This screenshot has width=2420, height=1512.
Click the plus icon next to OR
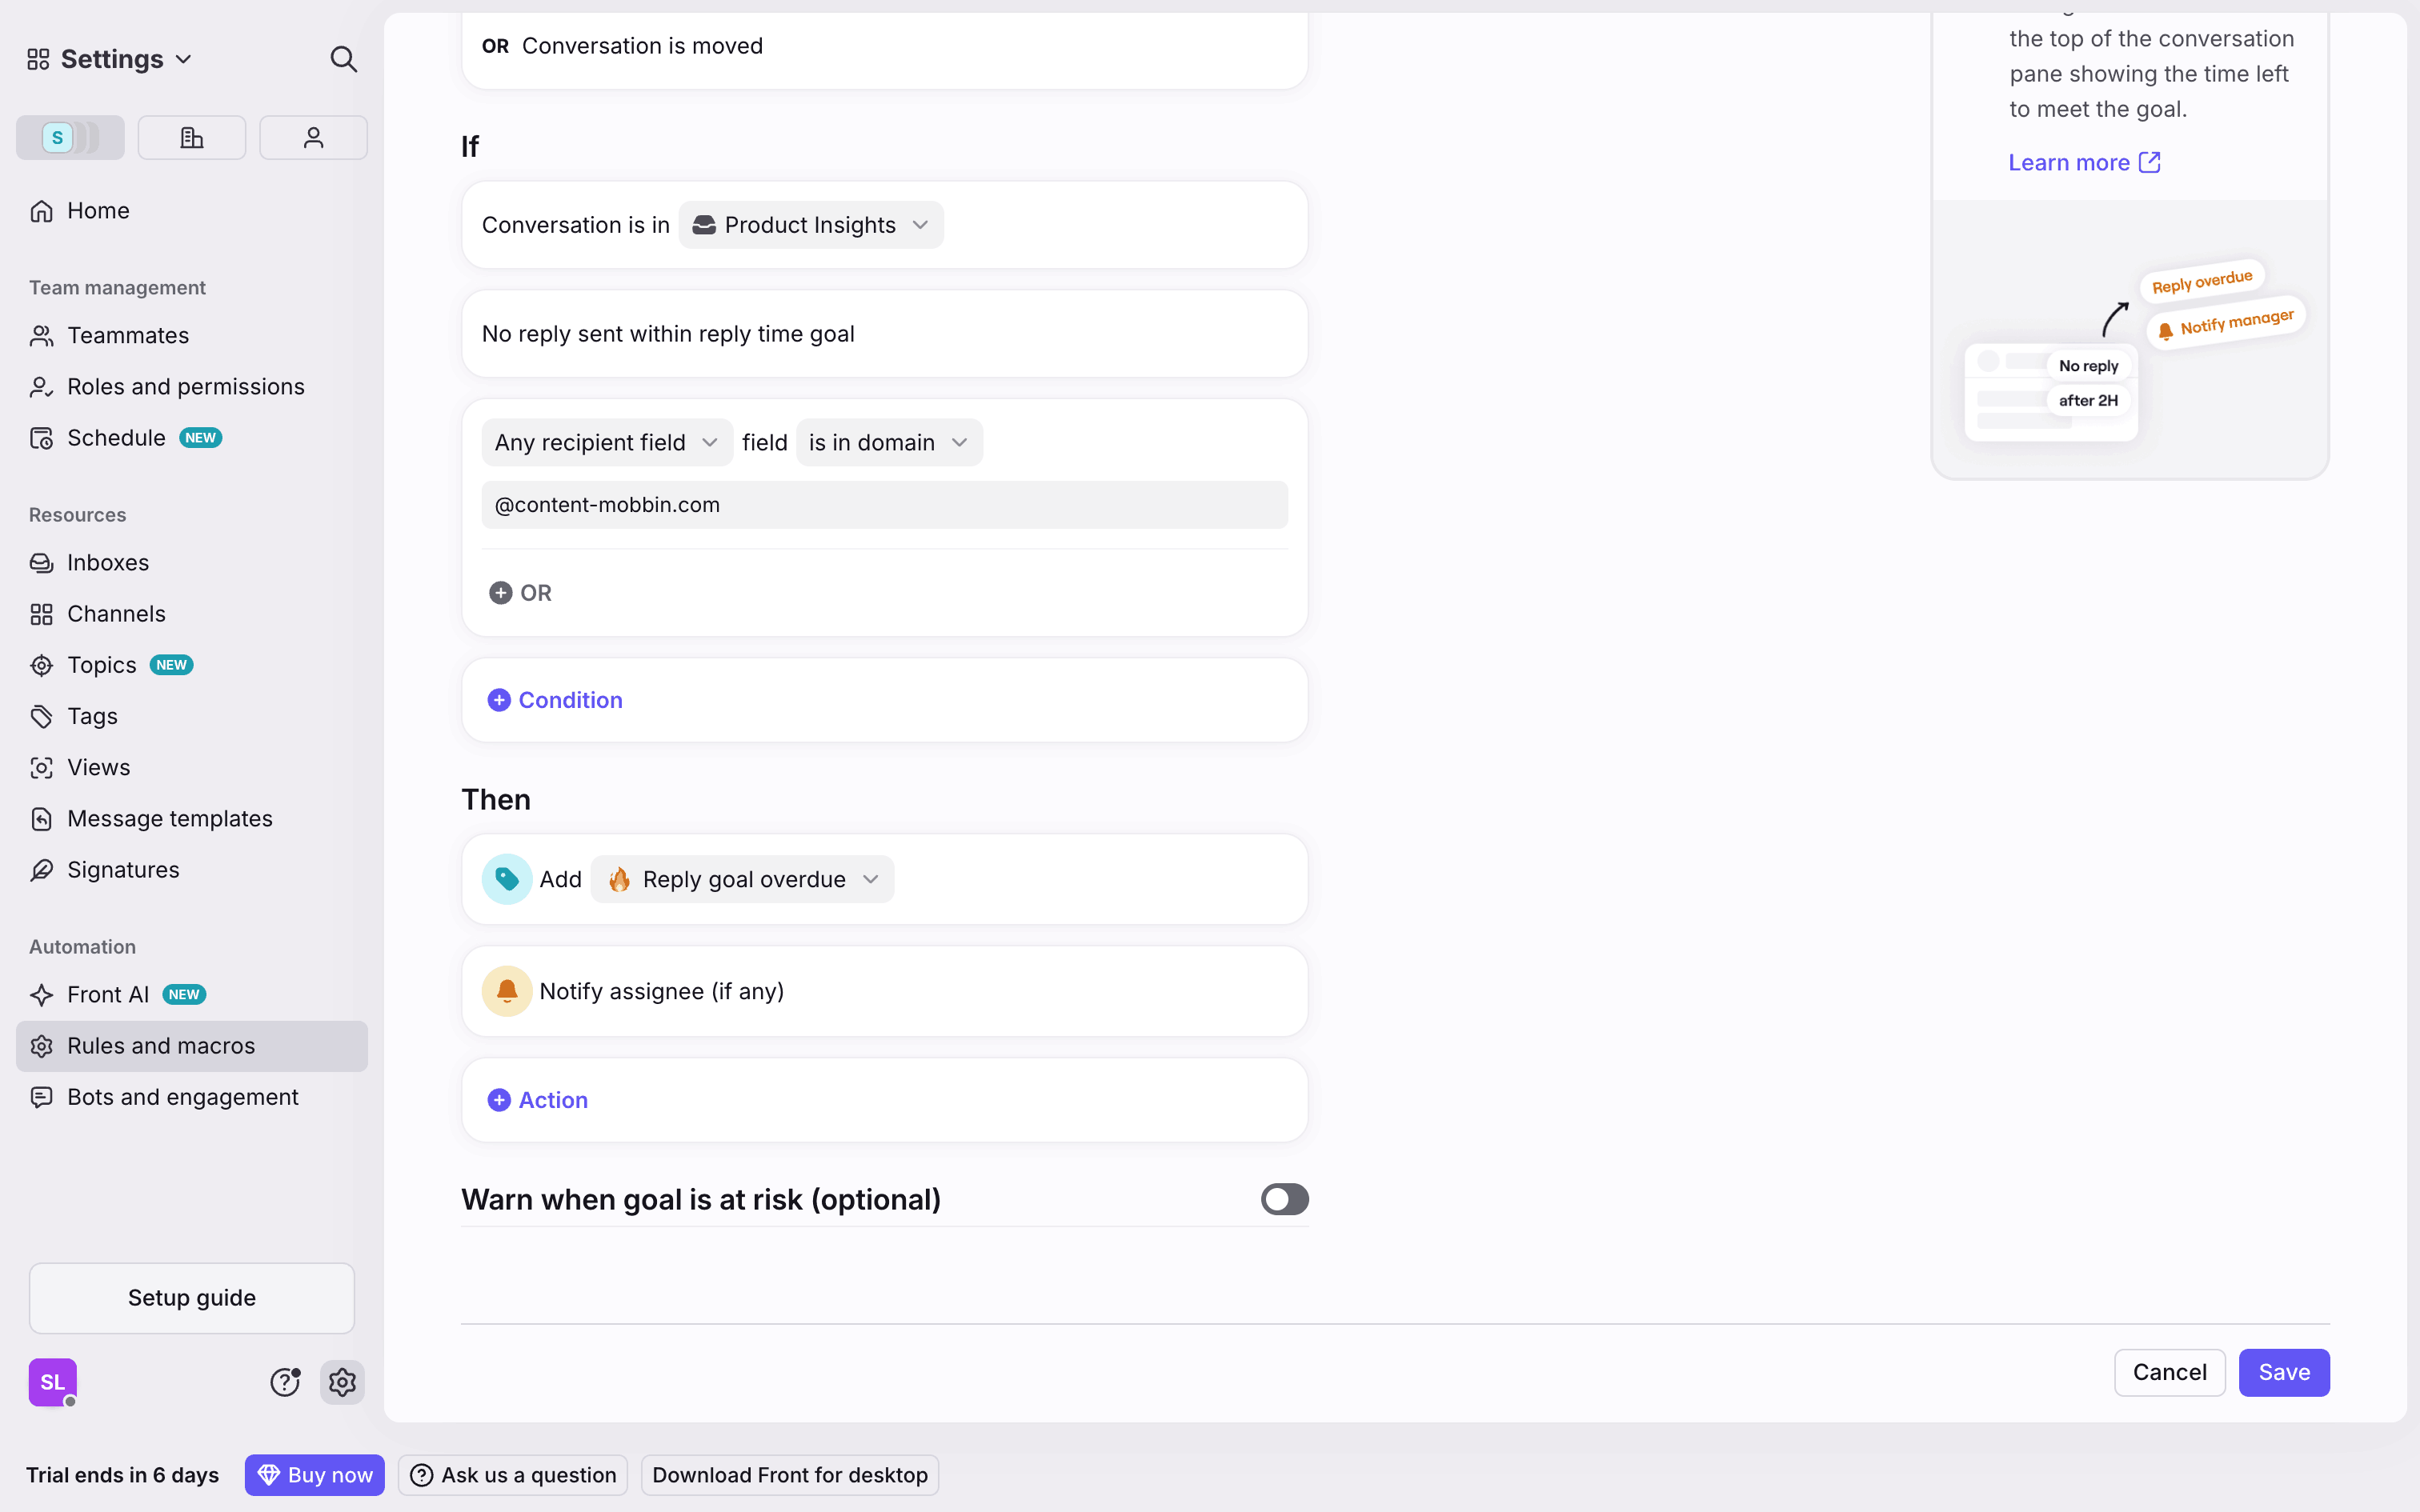(500, 593)
